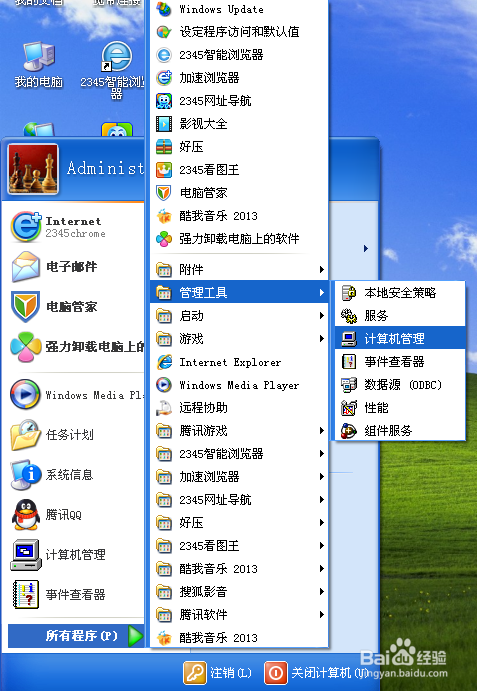Select 2345智能浏览器 folder entry

coord(239,453)
